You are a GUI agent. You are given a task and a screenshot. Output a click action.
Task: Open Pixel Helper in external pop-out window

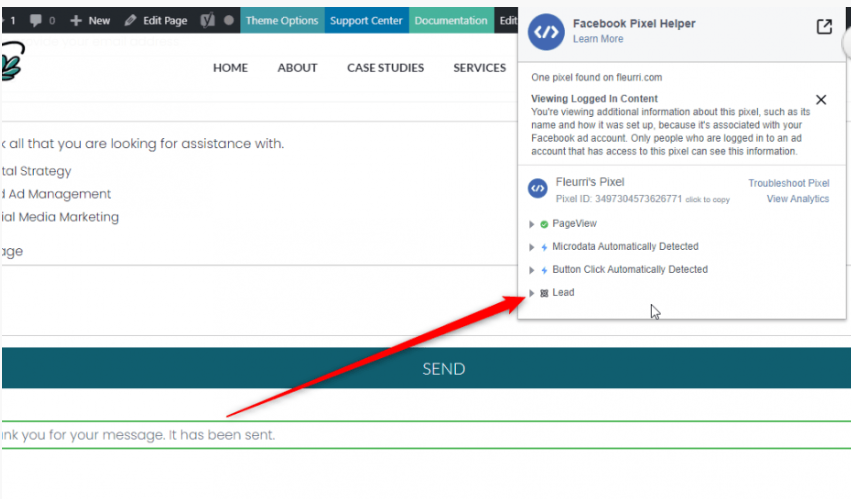coord(824,27)
